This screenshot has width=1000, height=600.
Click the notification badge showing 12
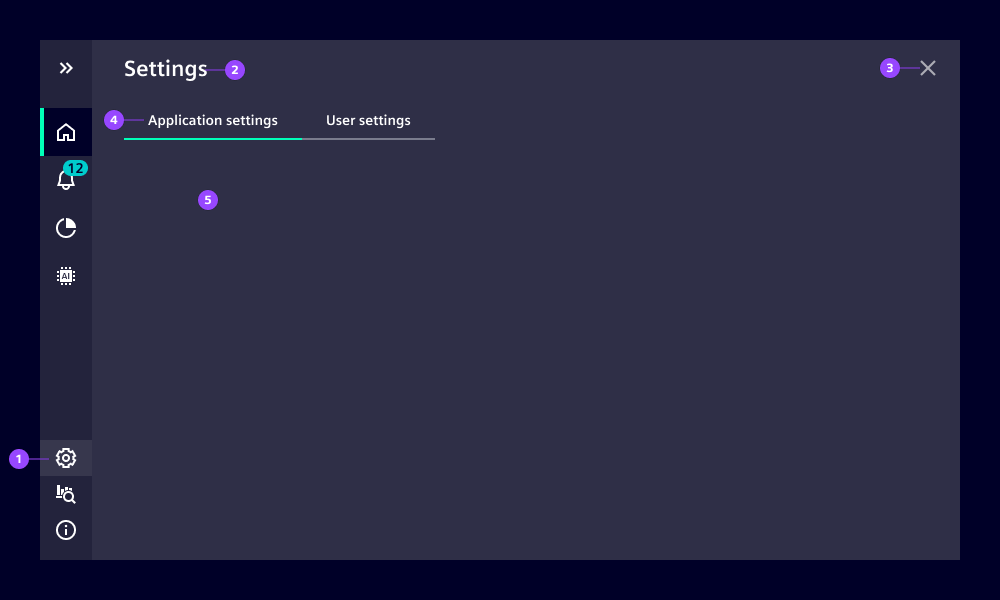tap(73, 169)
